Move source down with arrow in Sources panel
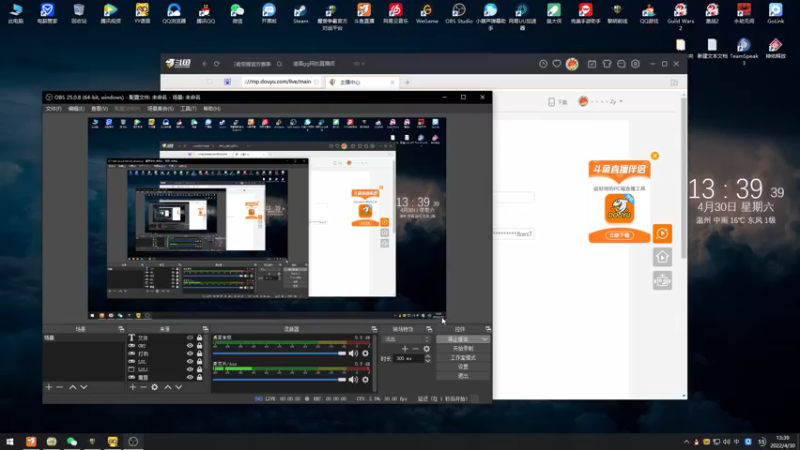The image size is (800, 450). point(179,387)
